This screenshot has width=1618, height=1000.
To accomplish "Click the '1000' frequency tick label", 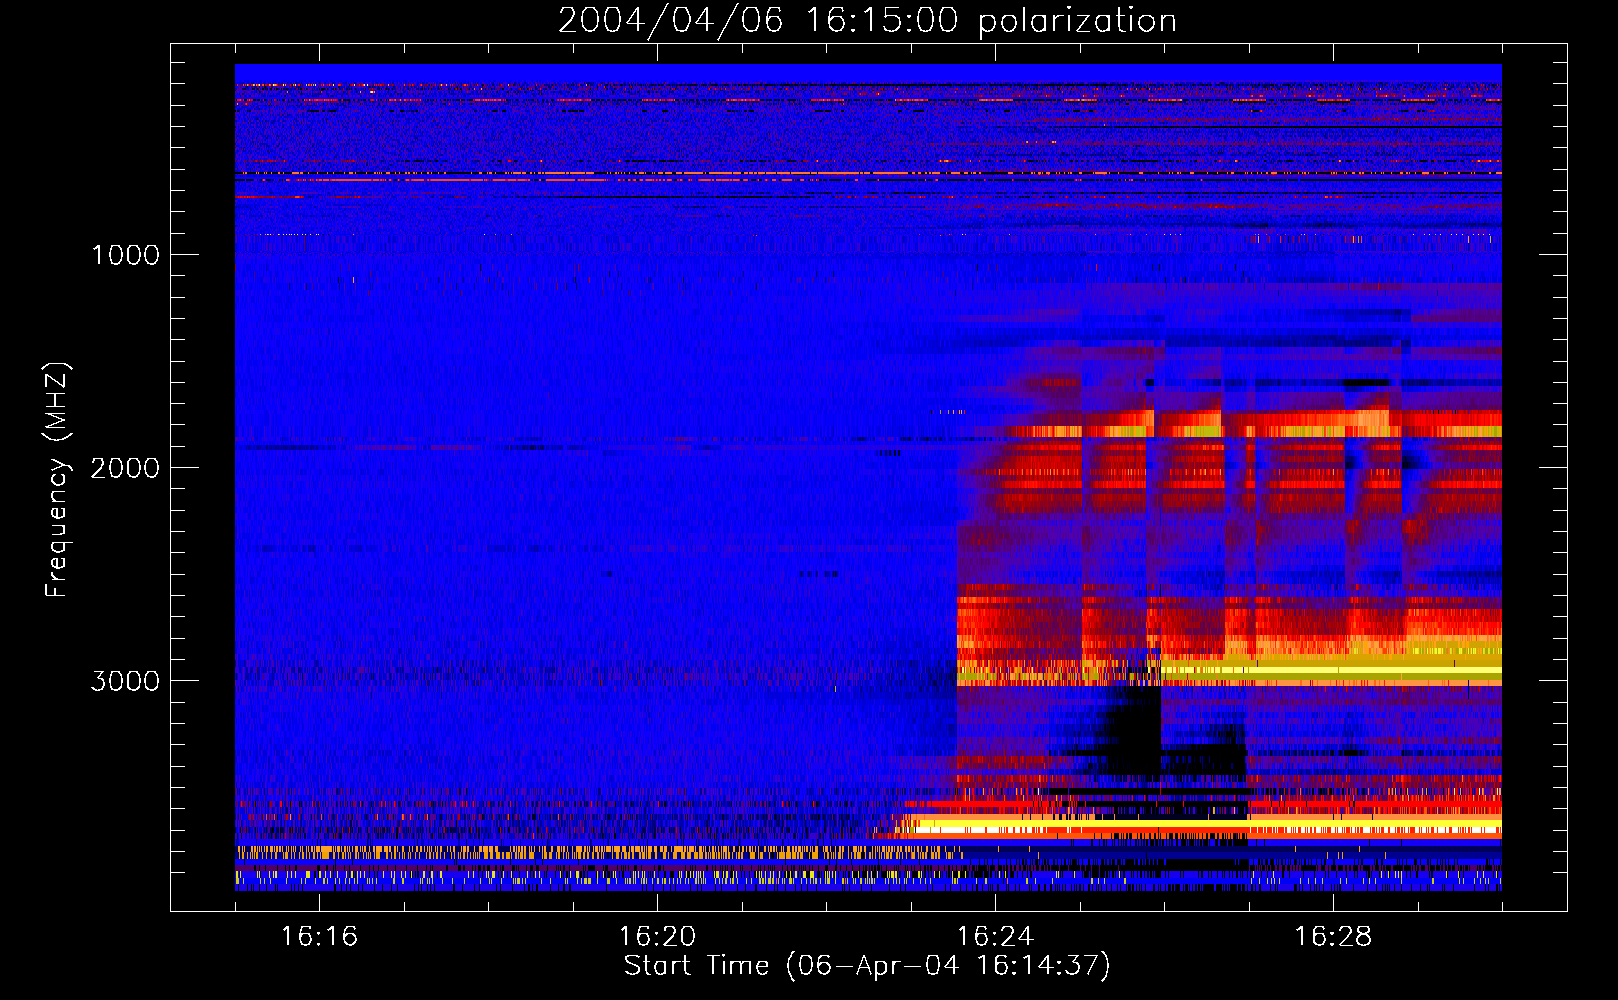I will pyautogui.click(x=125, y=255).
